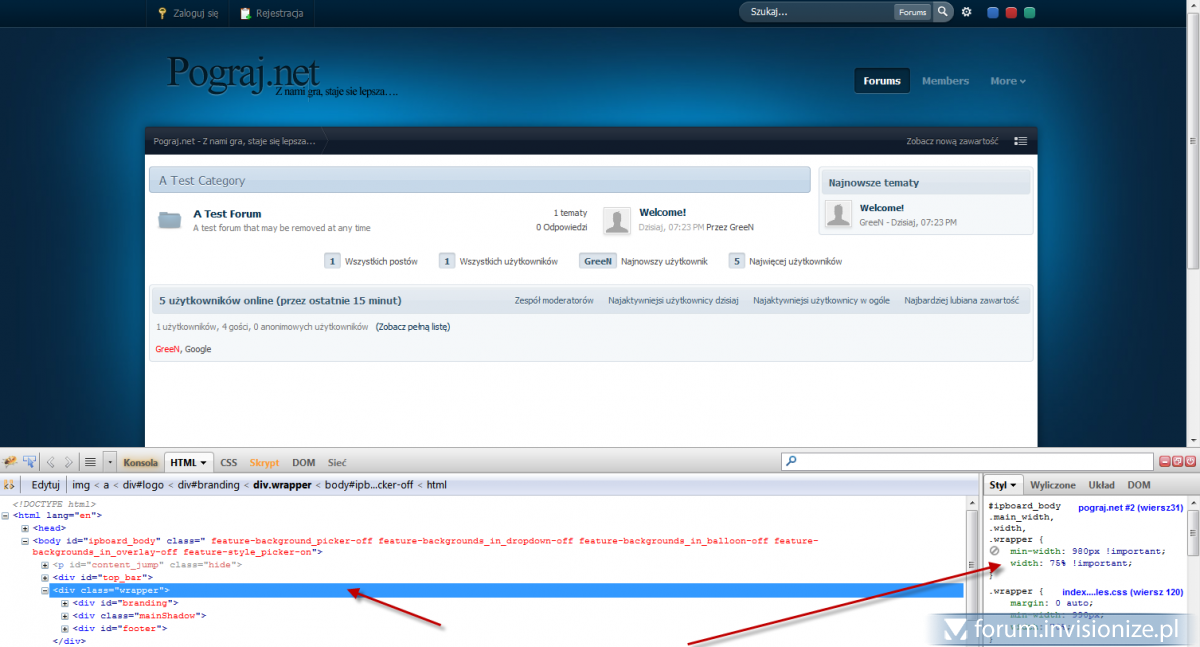Viewport: 1200px width, 647px height.
Task: Click the magnifier icon in Firebug search
Action: click(x=791, y=462)
